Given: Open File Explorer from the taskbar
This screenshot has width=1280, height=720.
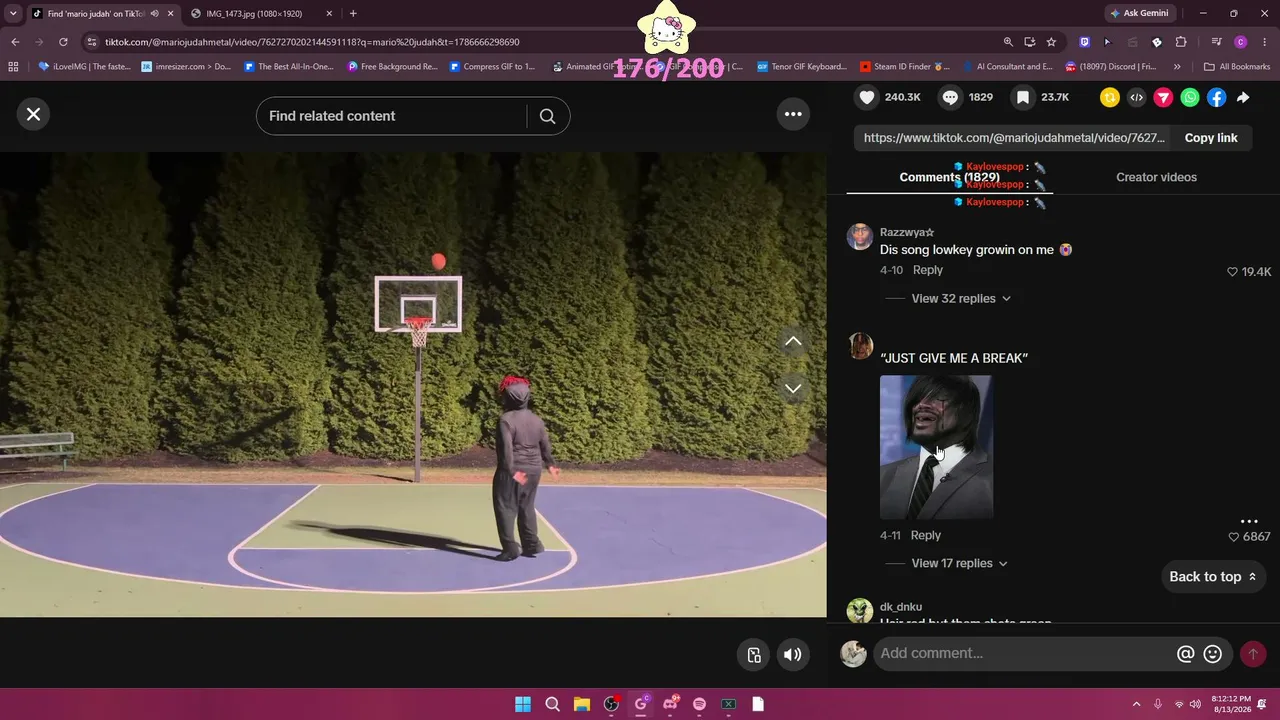Looking at the screenshot, I should [582, 704].
